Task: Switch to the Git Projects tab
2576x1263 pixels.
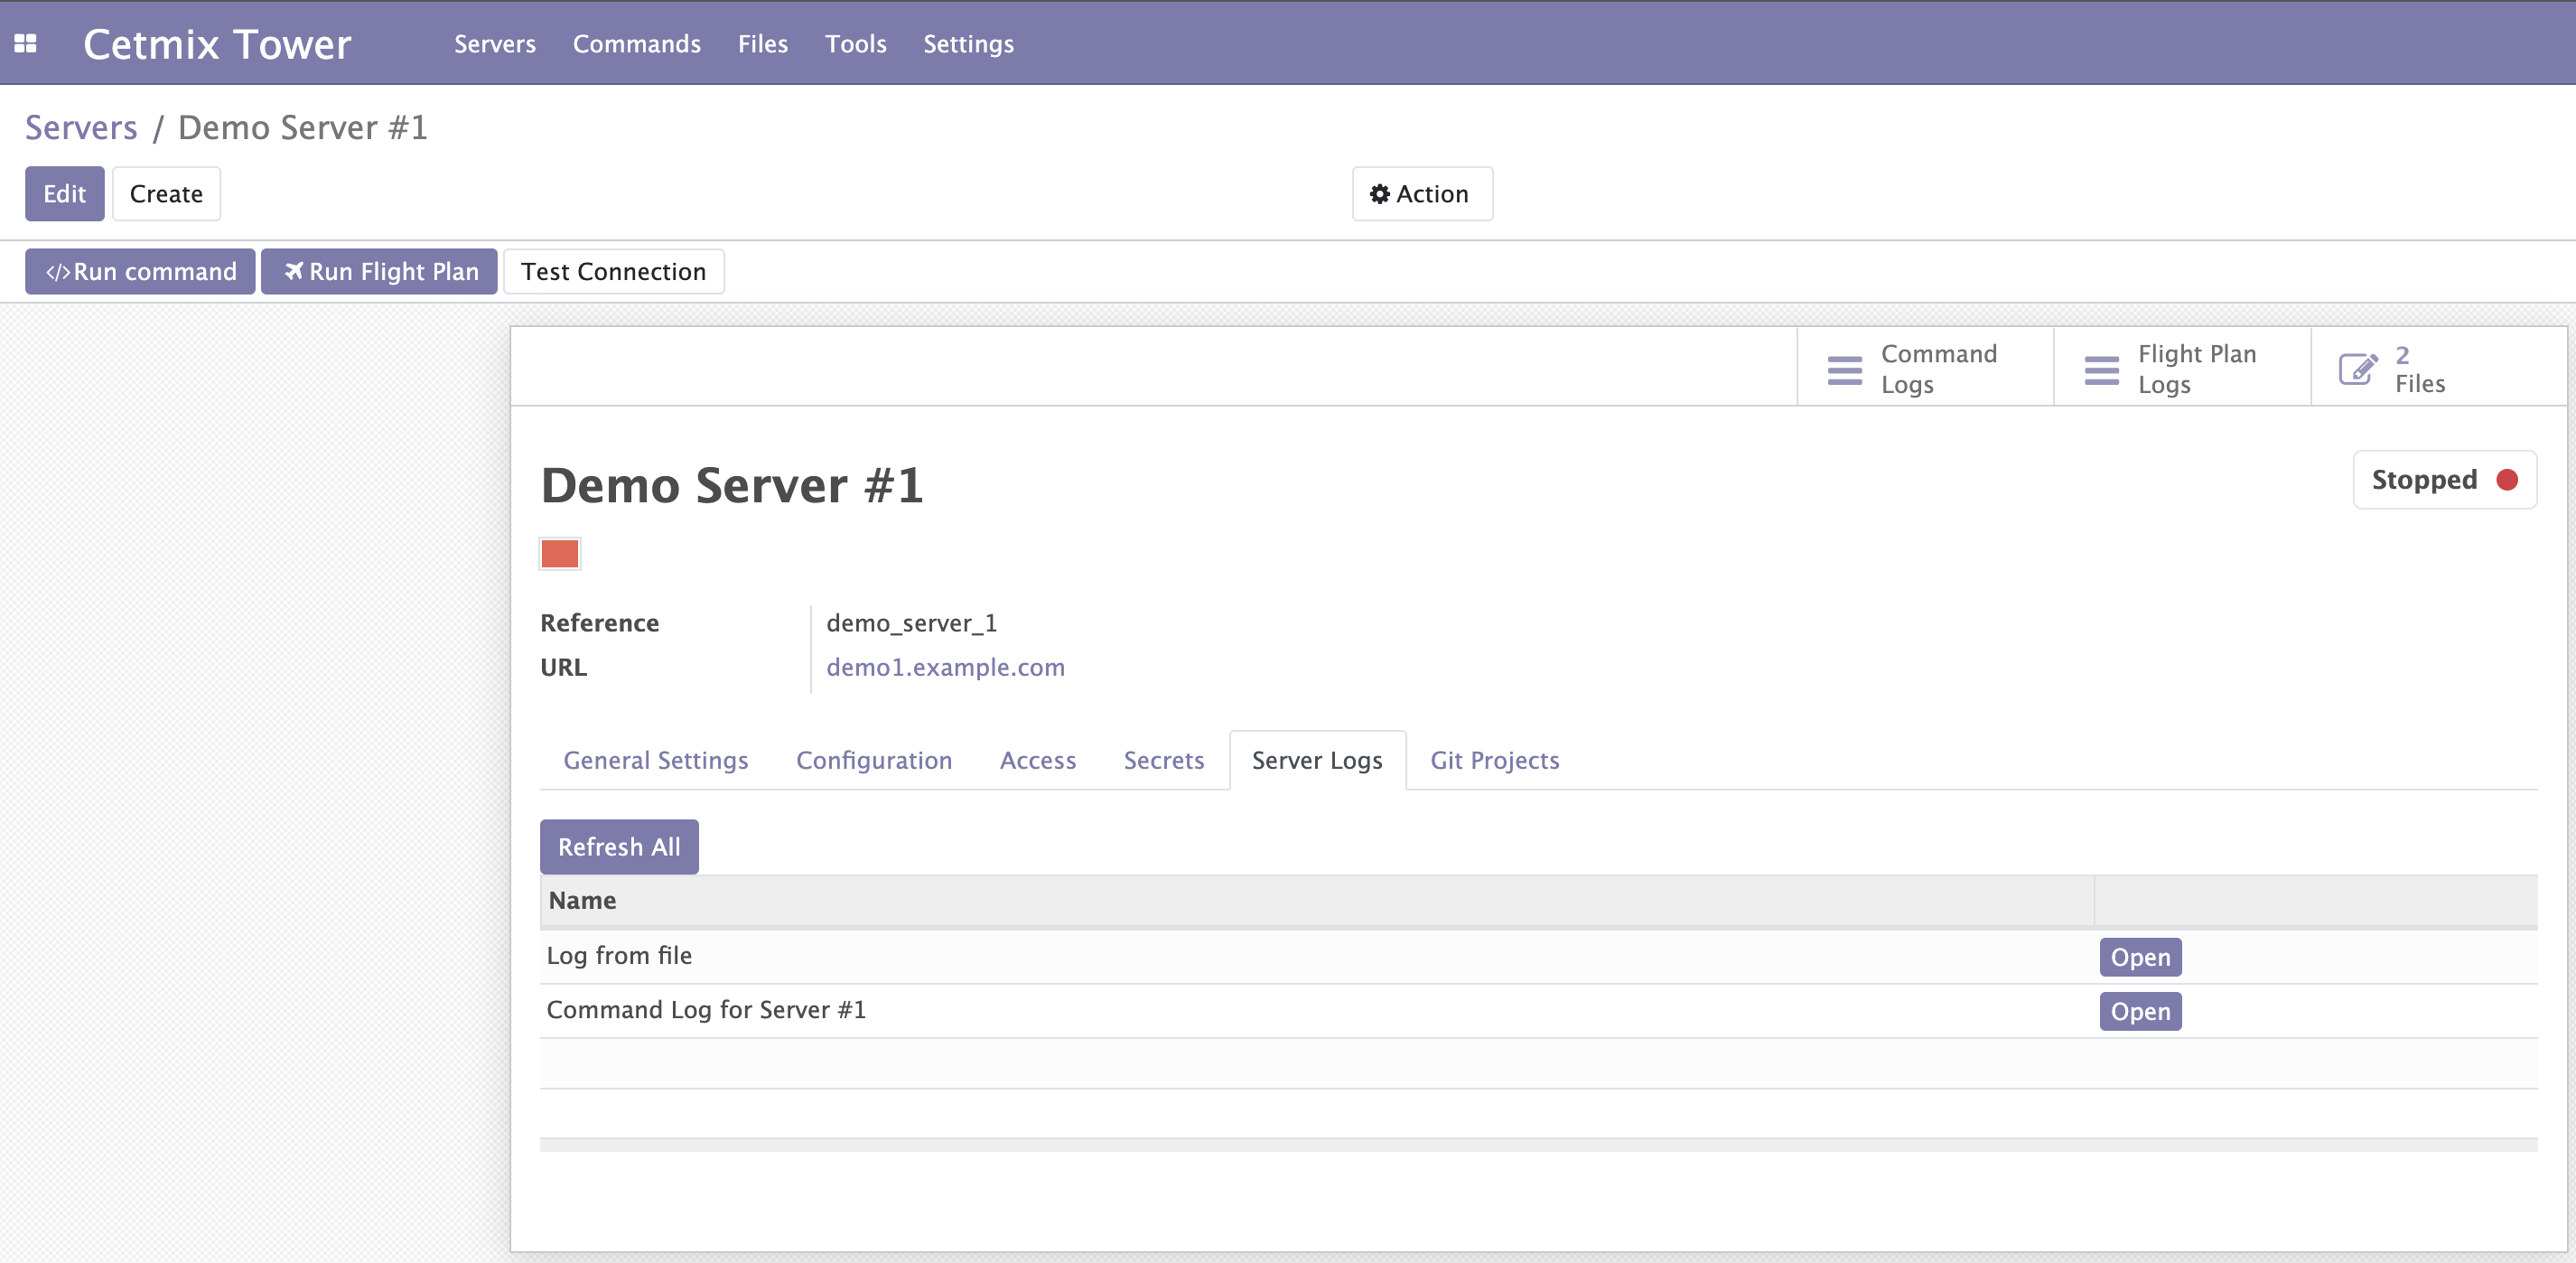Action: tap(1494, 760)
